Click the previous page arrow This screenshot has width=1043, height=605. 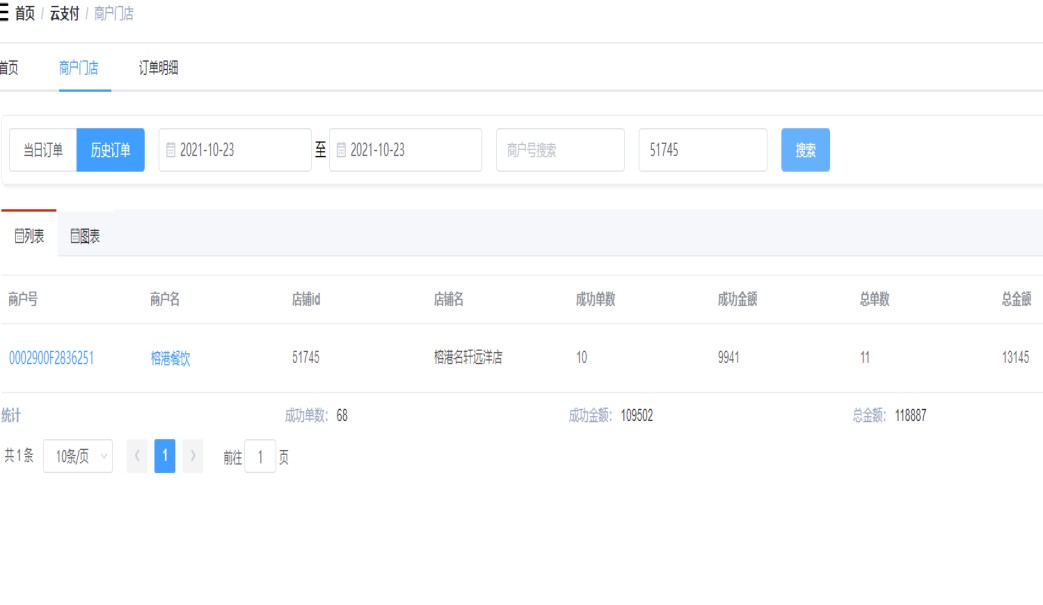click(137, 456)
